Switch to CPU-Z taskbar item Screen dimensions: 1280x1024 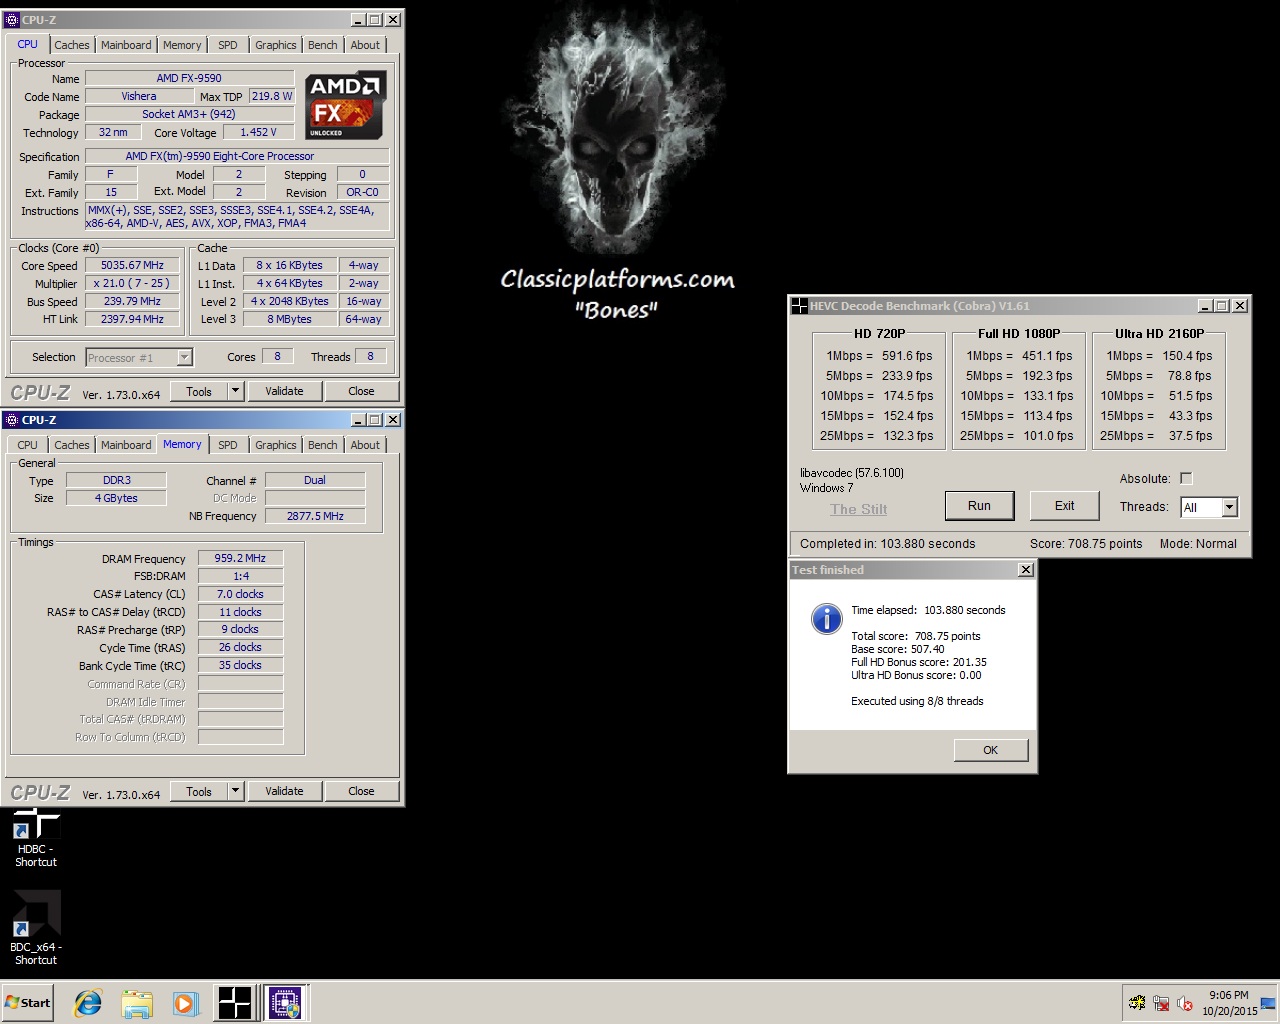285,1003
